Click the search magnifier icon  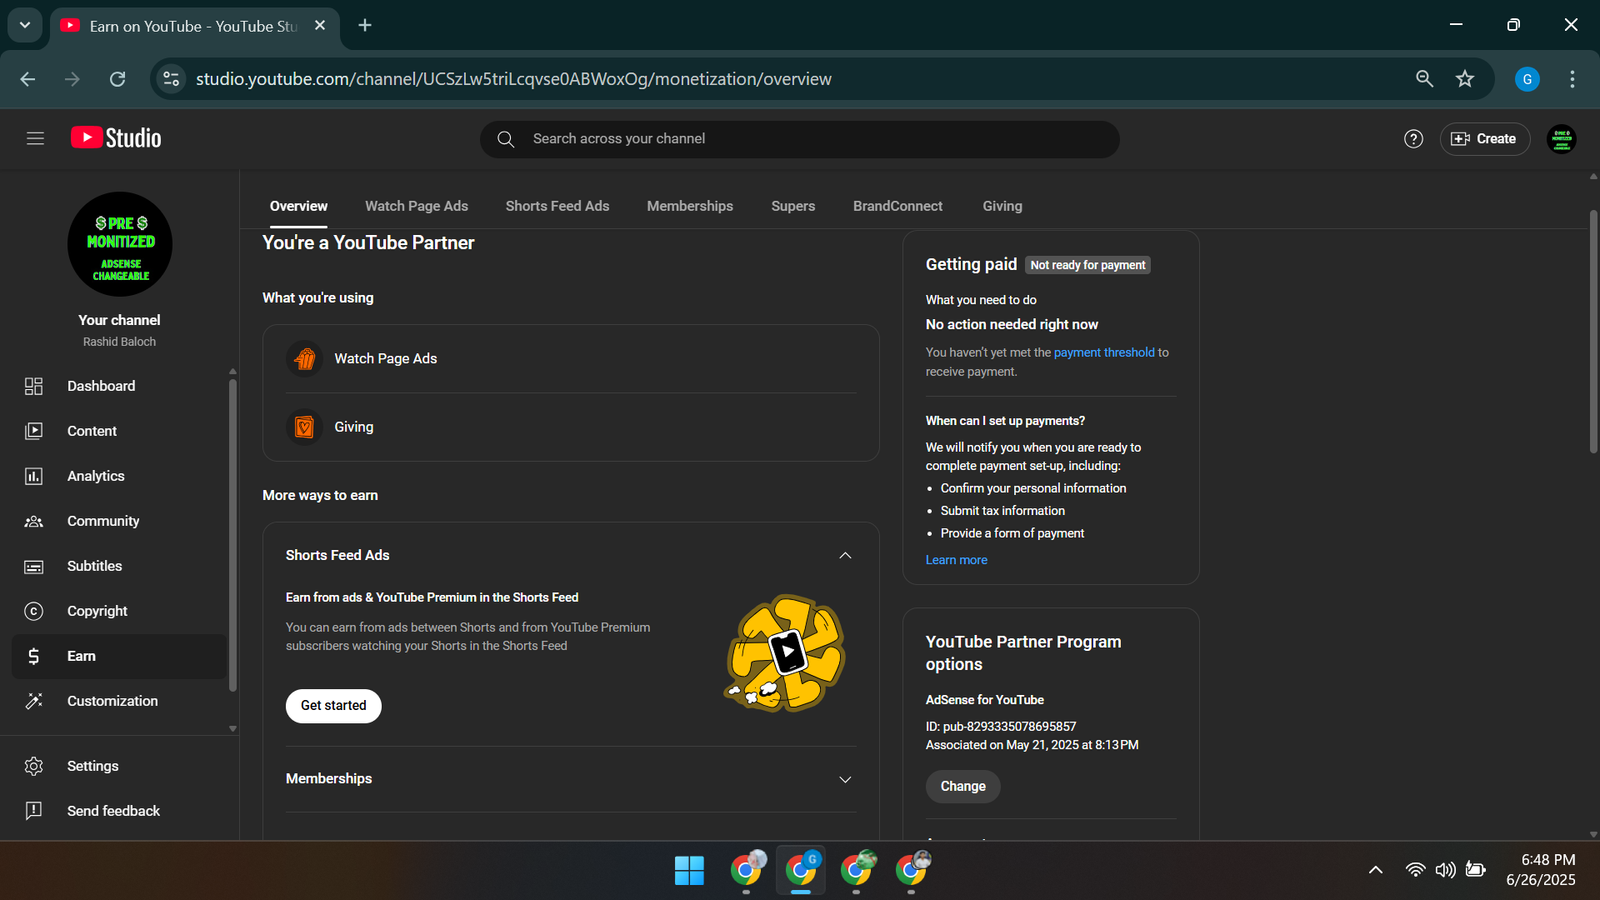506,139
